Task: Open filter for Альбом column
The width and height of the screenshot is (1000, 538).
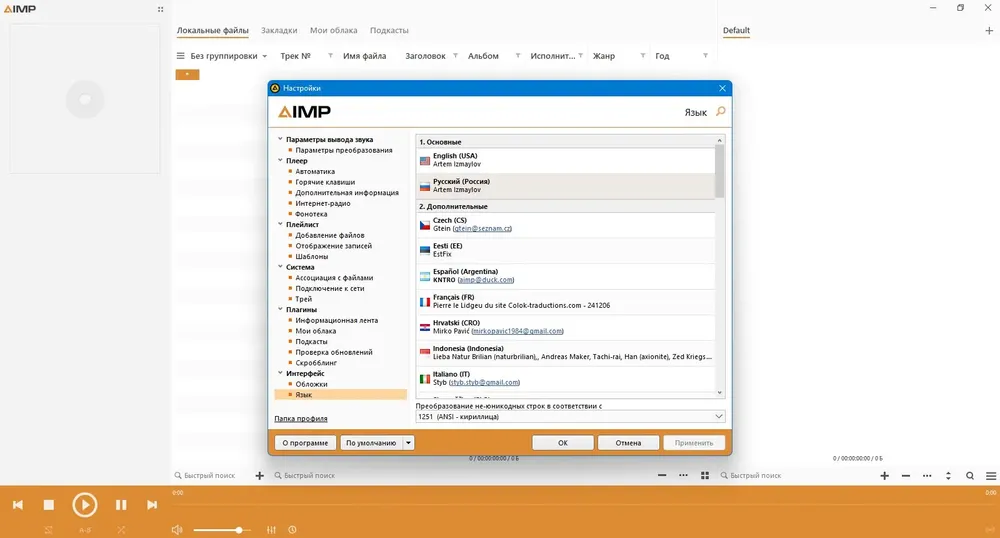Action: point(518,56)
